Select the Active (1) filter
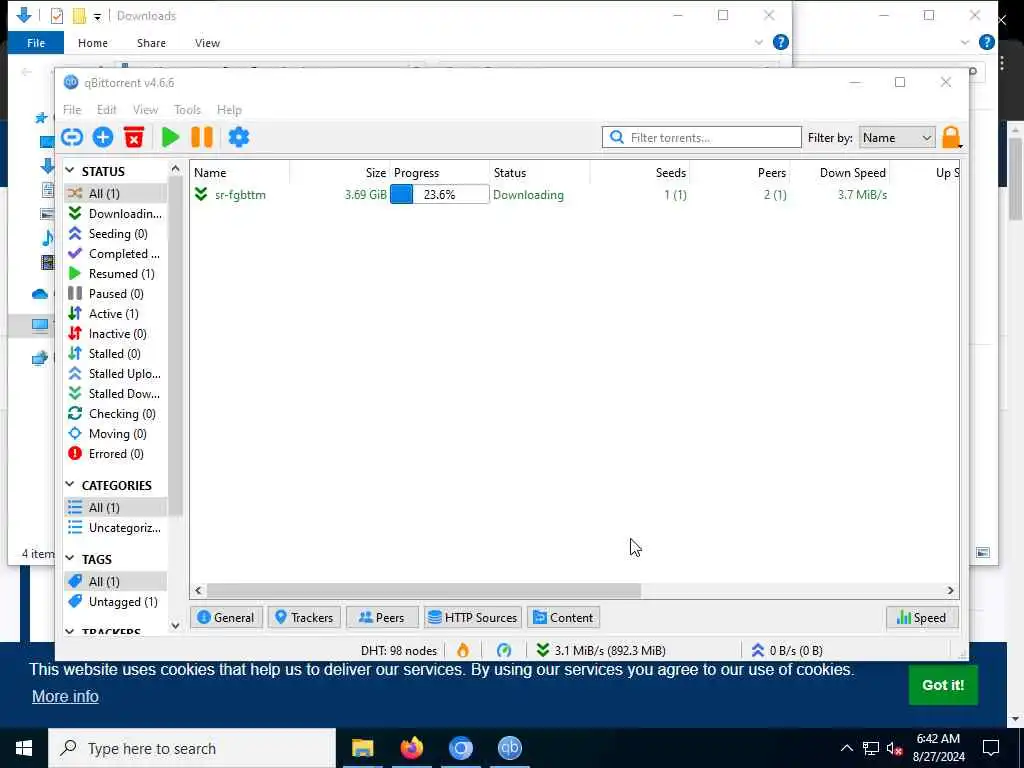Screen dimensions: 1024x768 (116, 313)
